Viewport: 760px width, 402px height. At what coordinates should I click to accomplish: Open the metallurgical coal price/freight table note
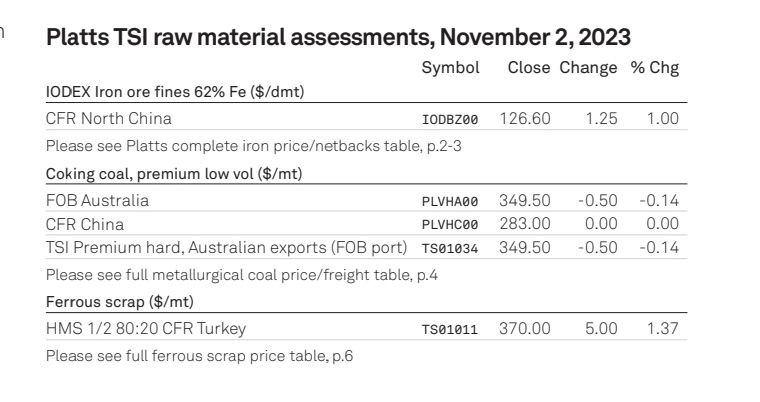coord(241,275)
